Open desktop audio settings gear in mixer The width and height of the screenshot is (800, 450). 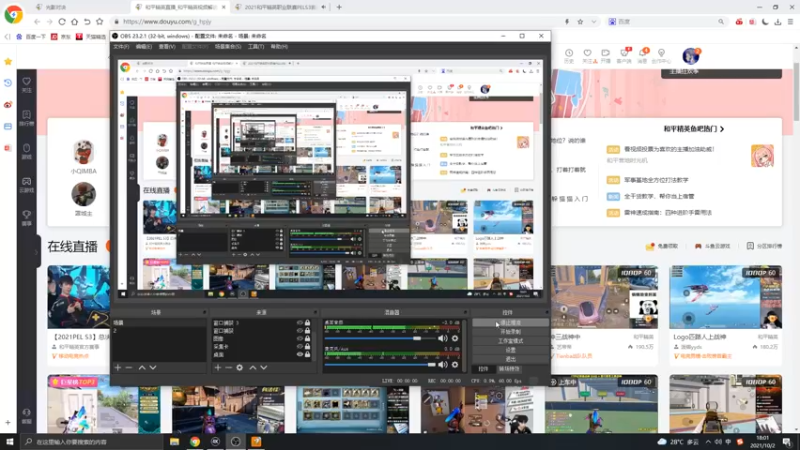[455, 338]
